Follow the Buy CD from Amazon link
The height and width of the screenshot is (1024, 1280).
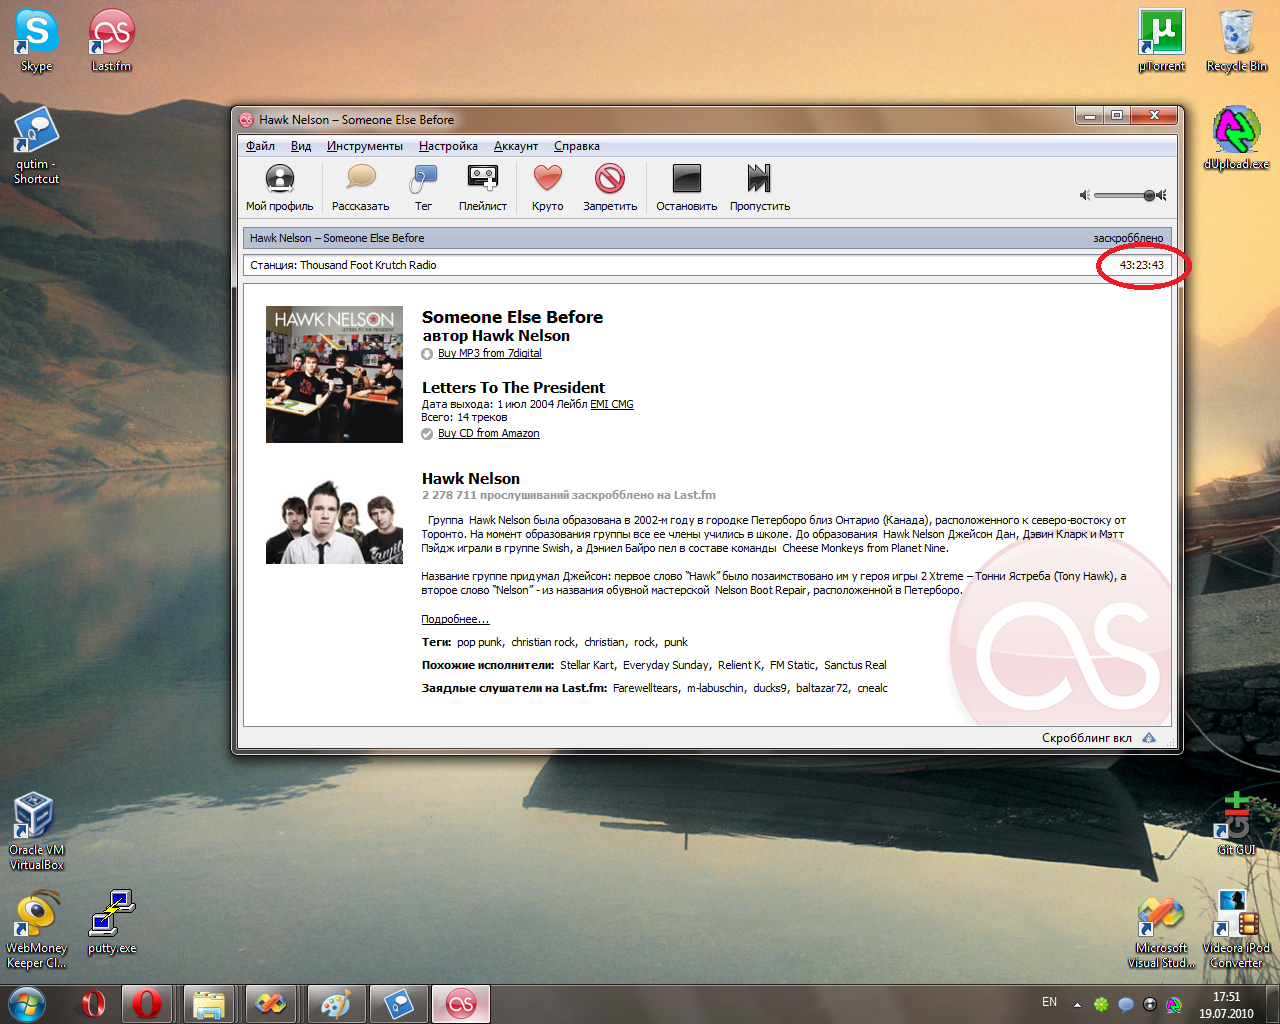click(488, 433)
